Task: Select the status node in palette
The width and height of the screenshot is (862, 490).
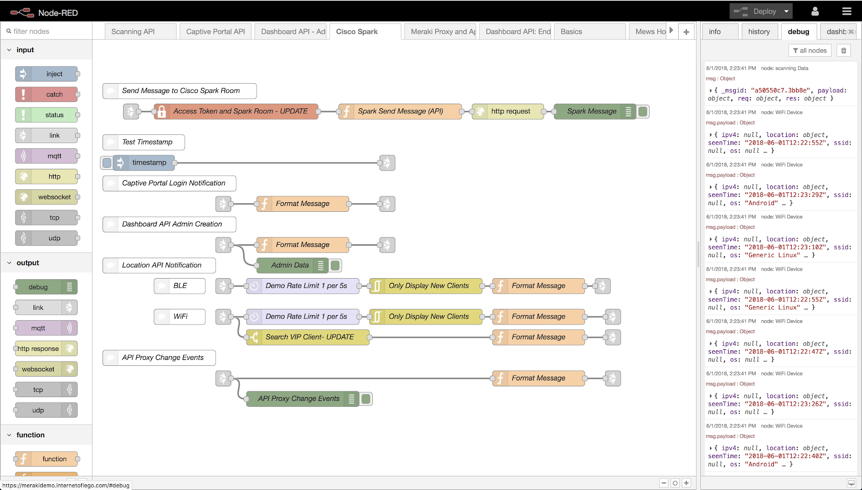Action: pyautogui.click(x=46, y=115)
